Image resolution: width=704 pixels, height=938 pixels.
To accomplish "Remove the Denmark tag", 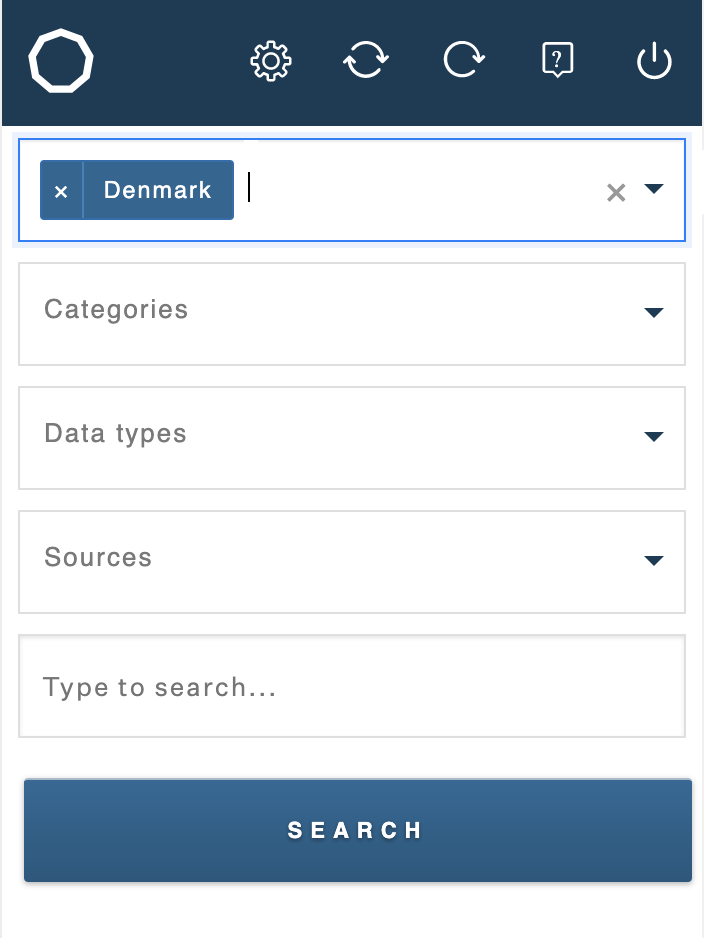I will click(x=61, y=190).
